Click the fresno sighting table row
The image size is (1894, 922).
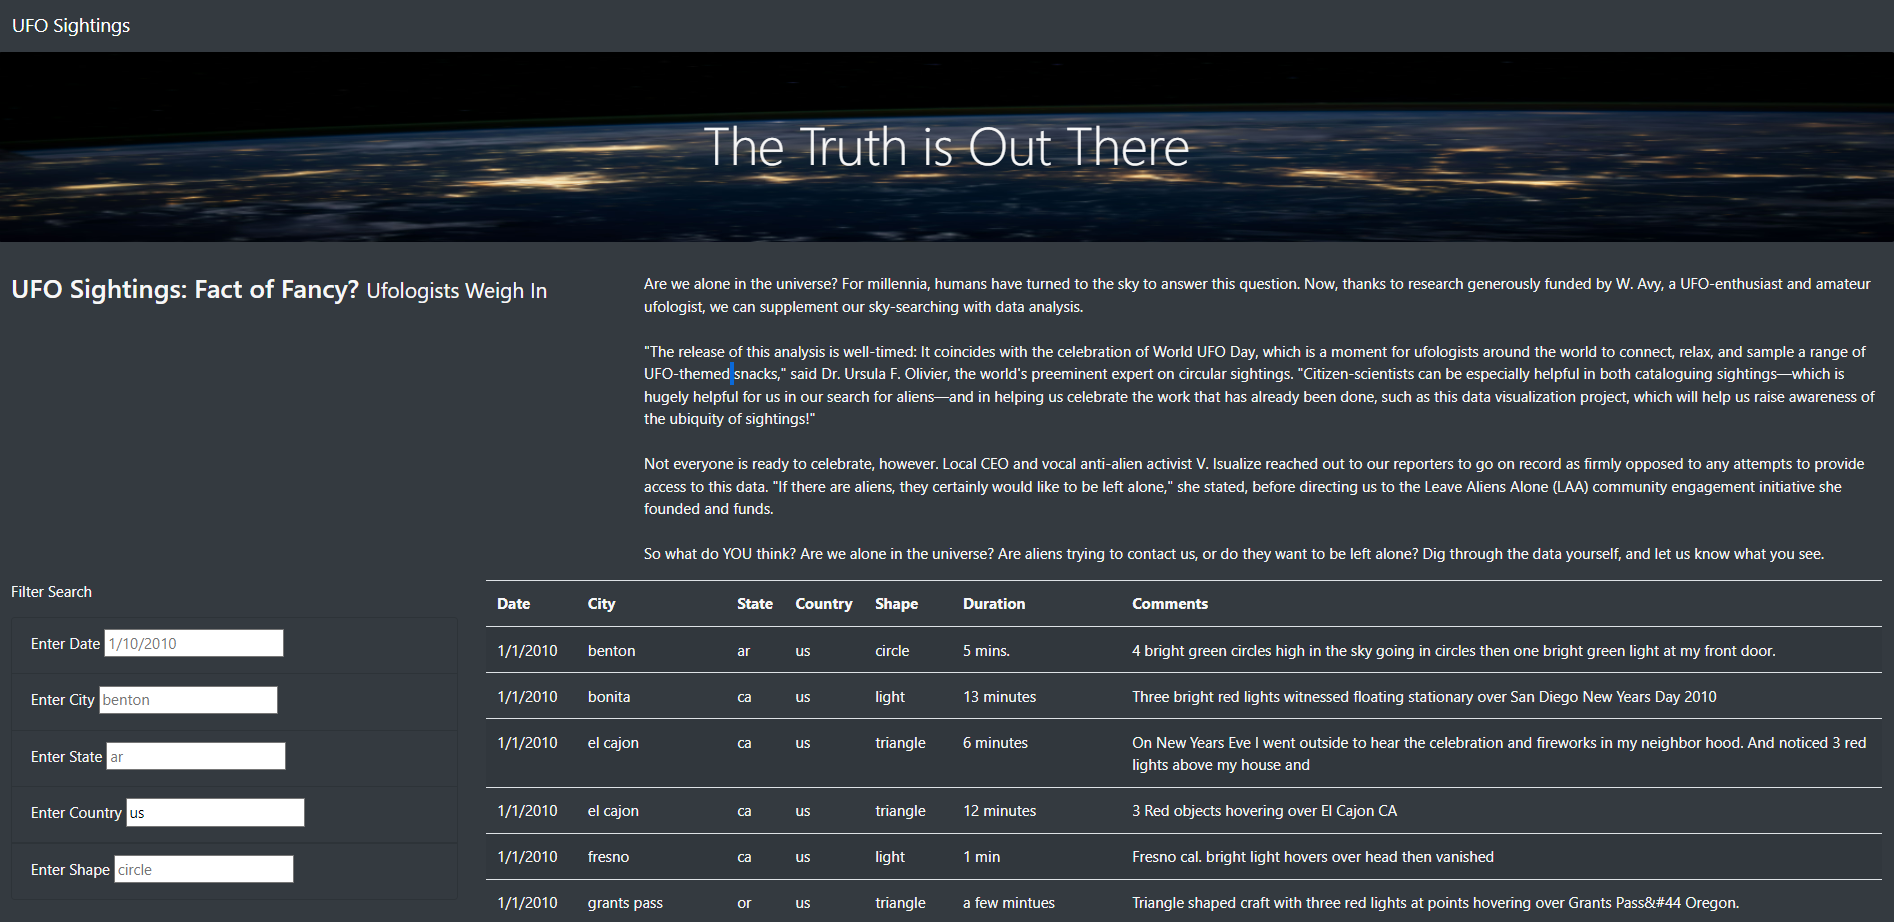click(1000, 856)
